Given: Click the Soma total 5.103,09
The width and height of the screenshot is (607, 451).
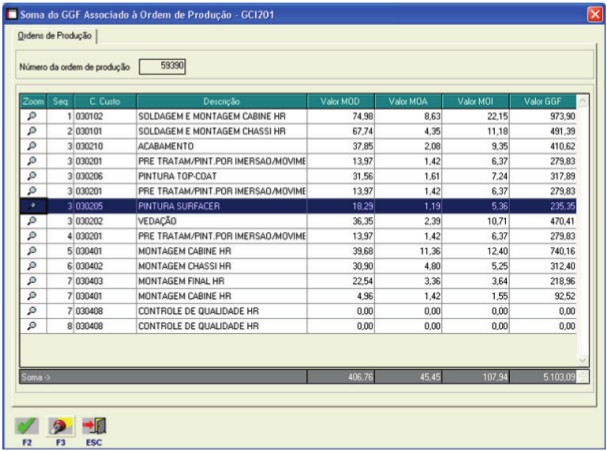Looking at the screenshot, I should pyautogui.click(x=543, y=377).
